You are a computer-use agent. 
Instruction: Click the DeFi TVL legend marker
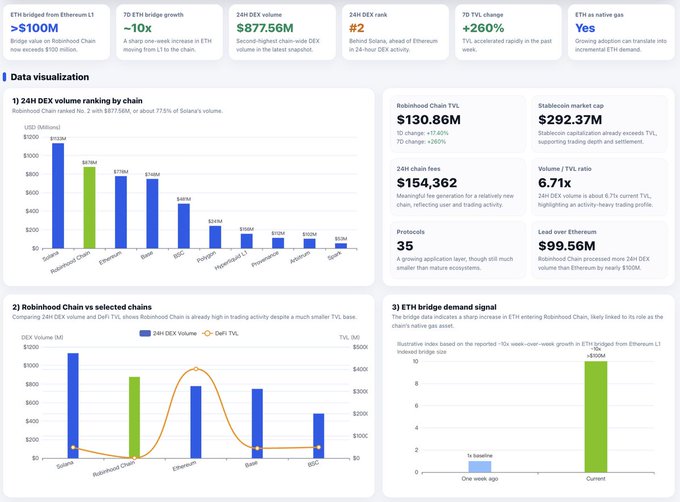[x=207, y=333]
